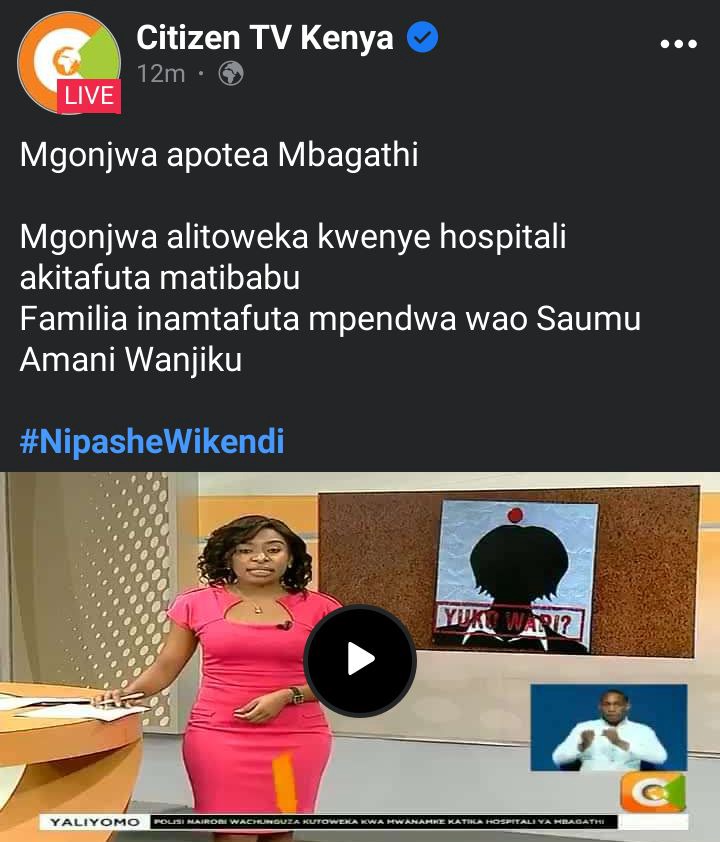Click the Saumu Amani Wanjiku caption line

click(x=330, y=339)
